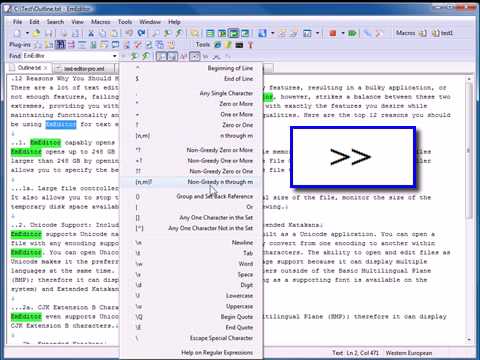Viewport: 480px width, 360px height.
Task: Close the Outline.txt tab
Action: (x=46, y=68)
